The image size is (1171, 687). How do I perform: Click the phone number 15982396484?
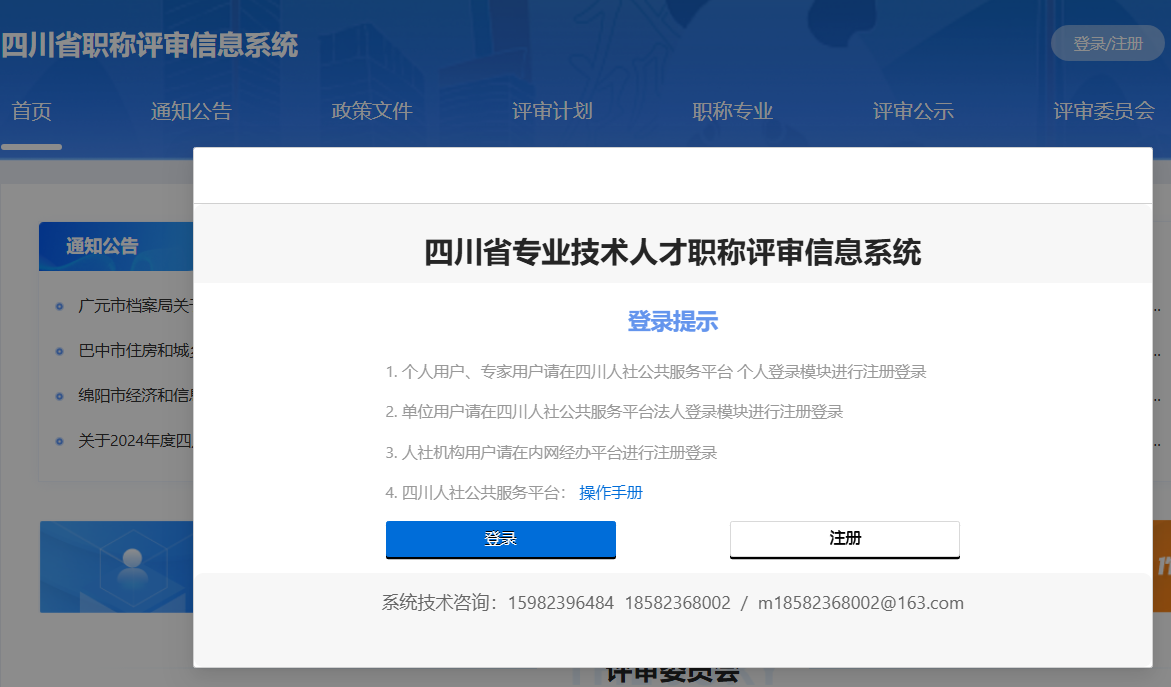[x=561, y=603]
